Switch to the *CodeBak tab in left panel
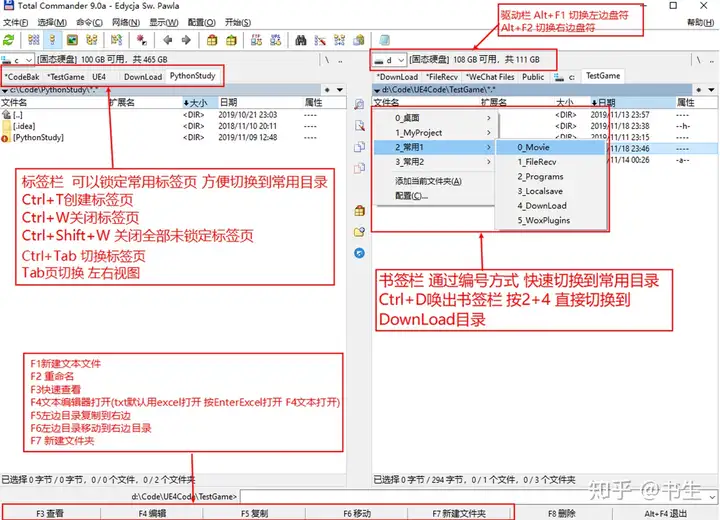The image size is (720, 520). 22,77
